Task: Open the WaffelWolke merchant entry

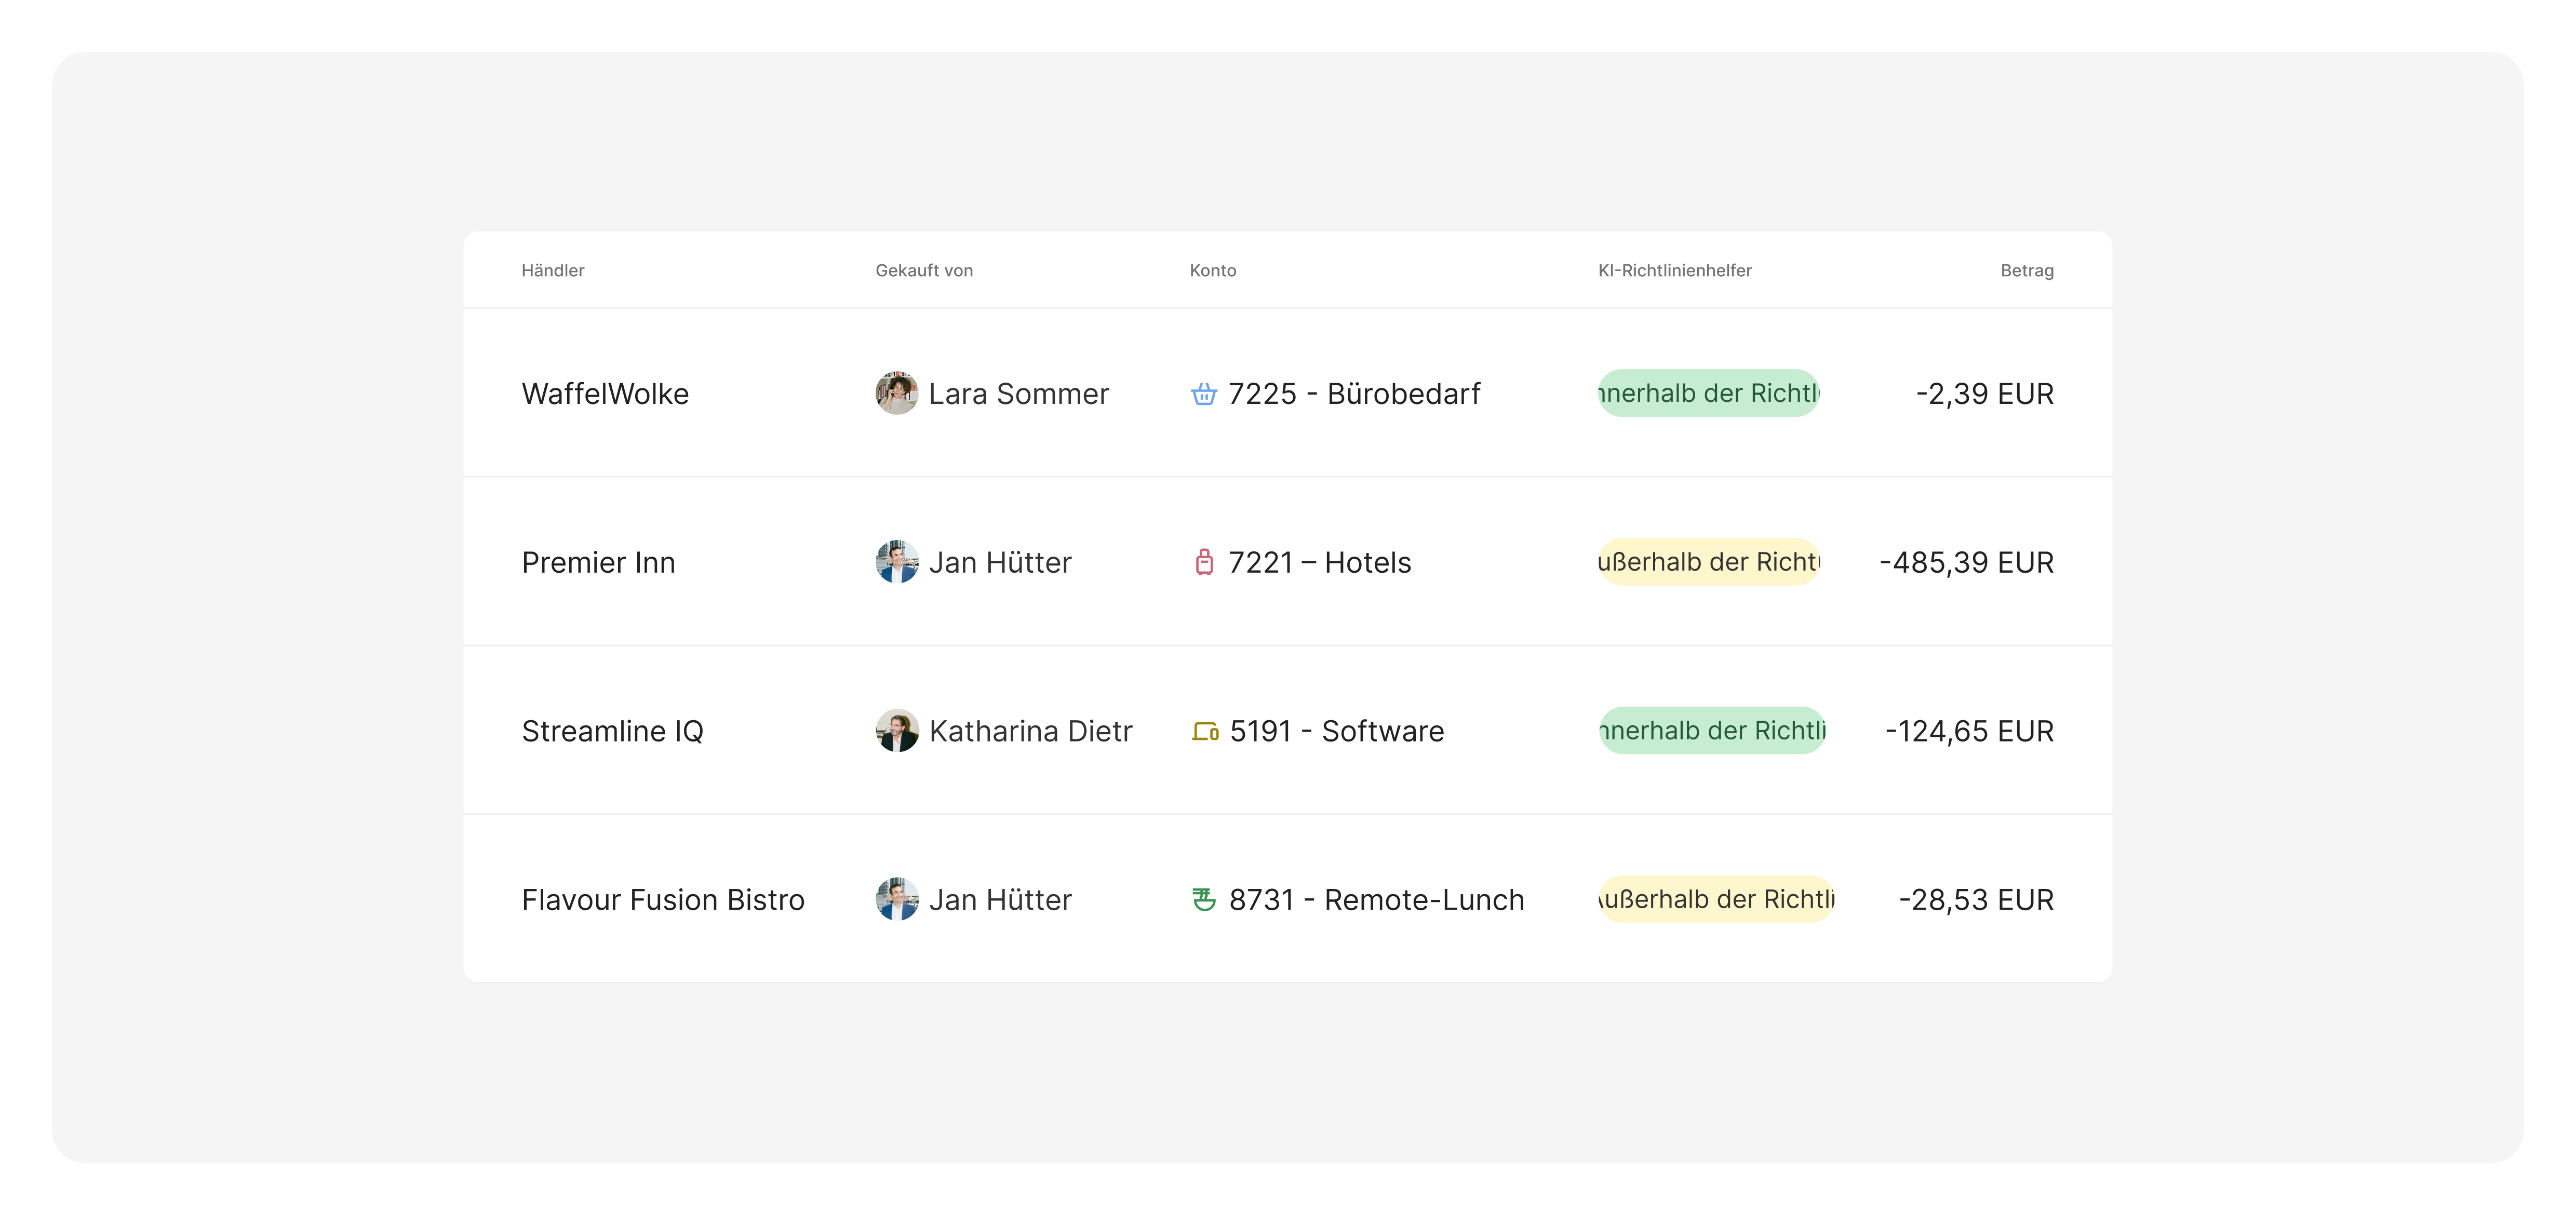Action: (x=605, y=394)
